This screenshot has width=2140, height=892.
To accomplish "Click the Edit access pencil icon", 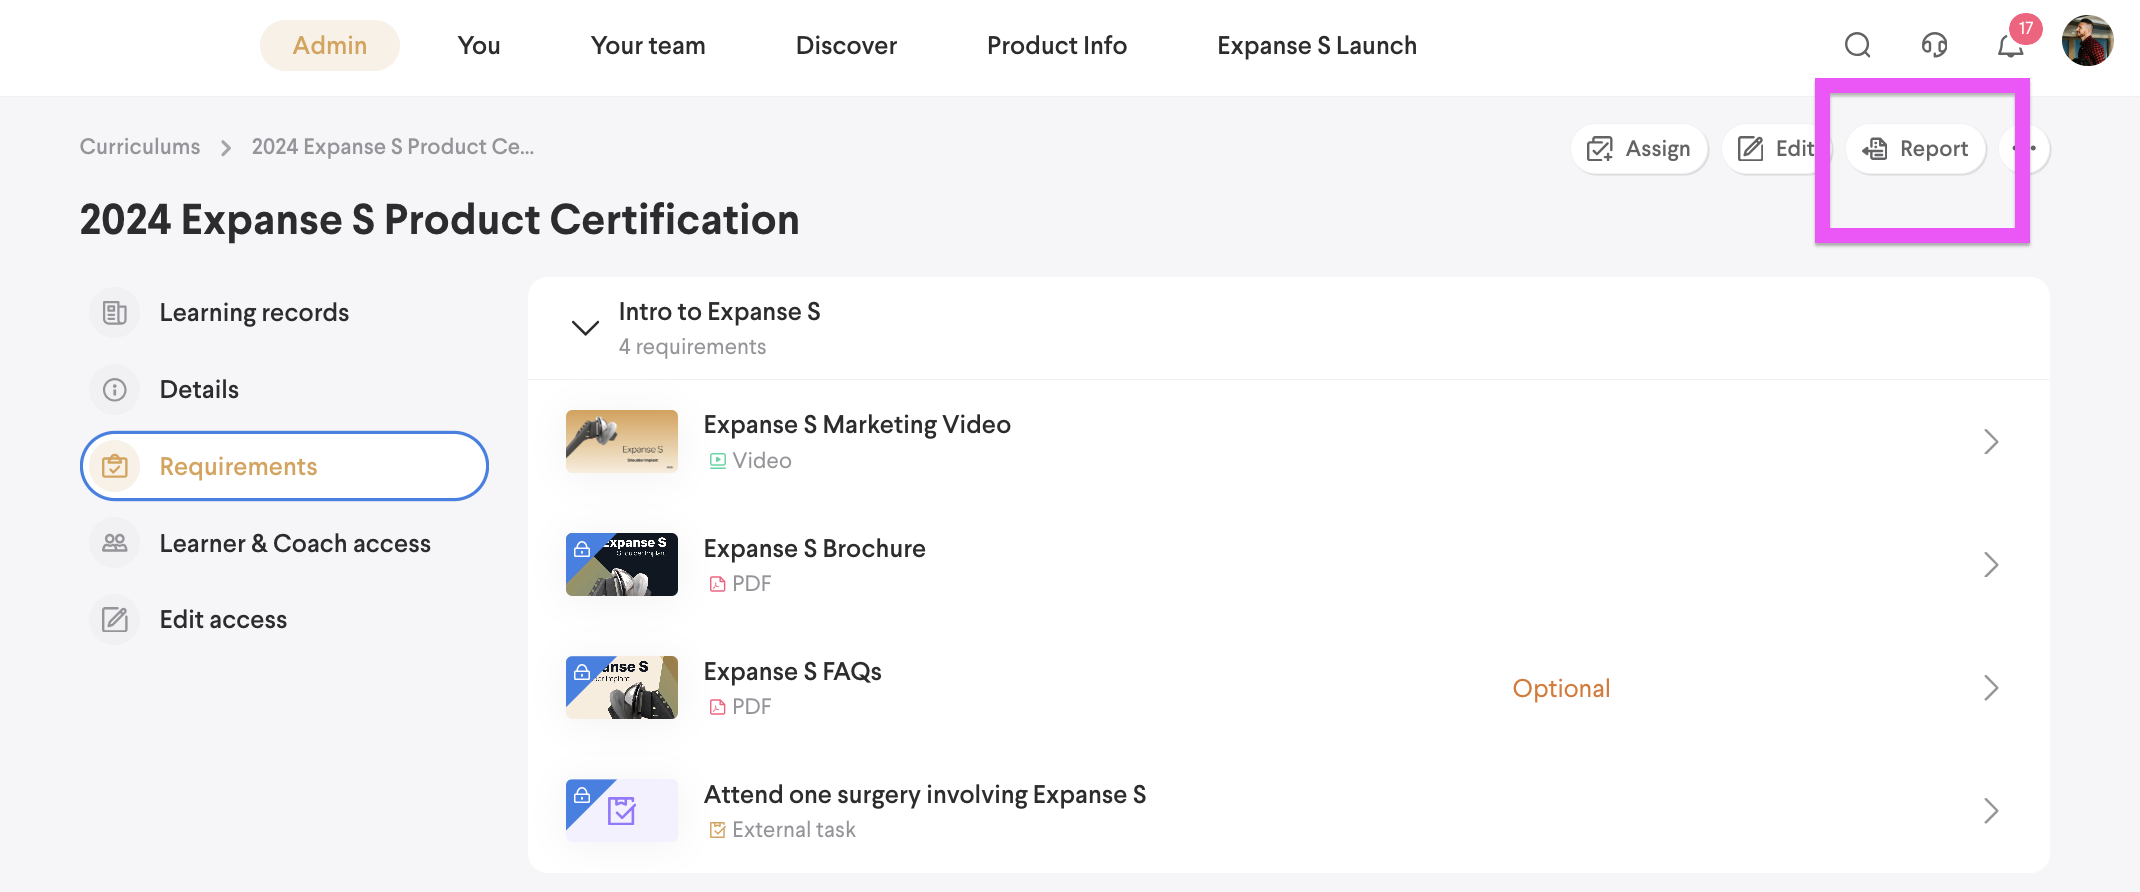I will (115, 620).
